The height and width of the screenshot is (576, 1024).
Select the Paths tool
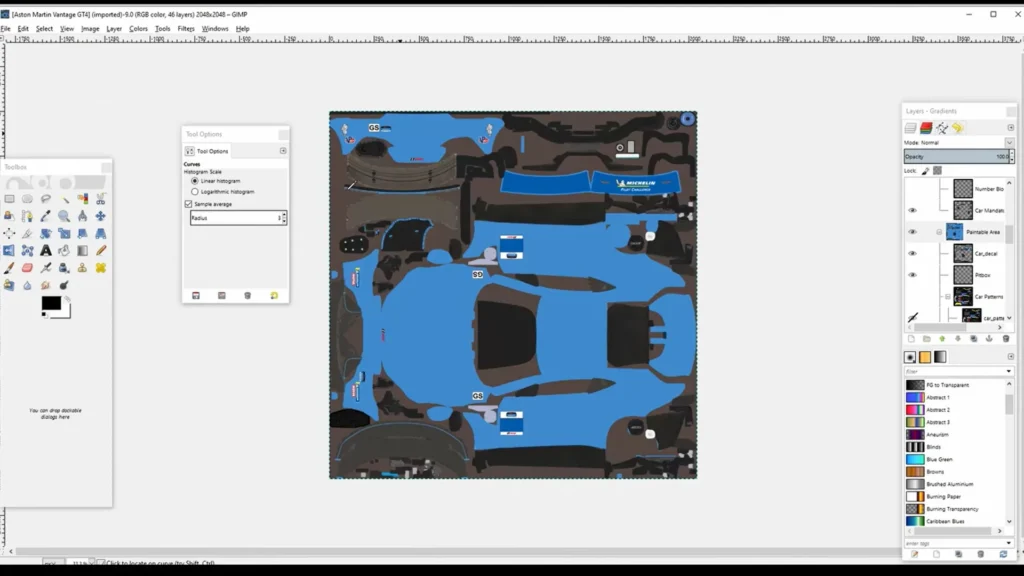pyautogui.click(x=27, y=216)
